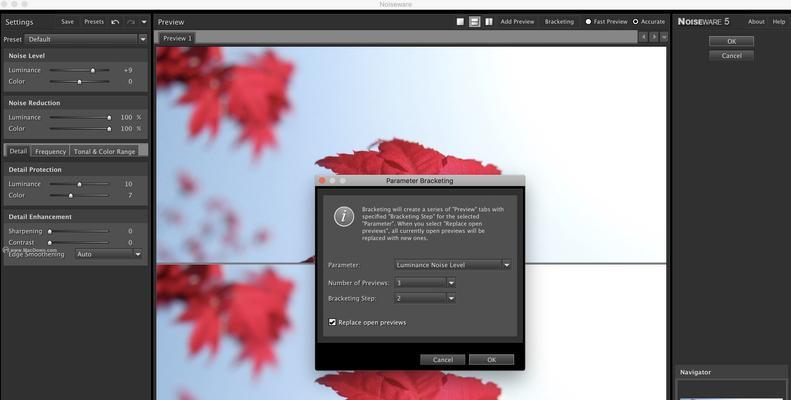
Task: Open the Settings panel options arrow
Action: coord(144,22)
